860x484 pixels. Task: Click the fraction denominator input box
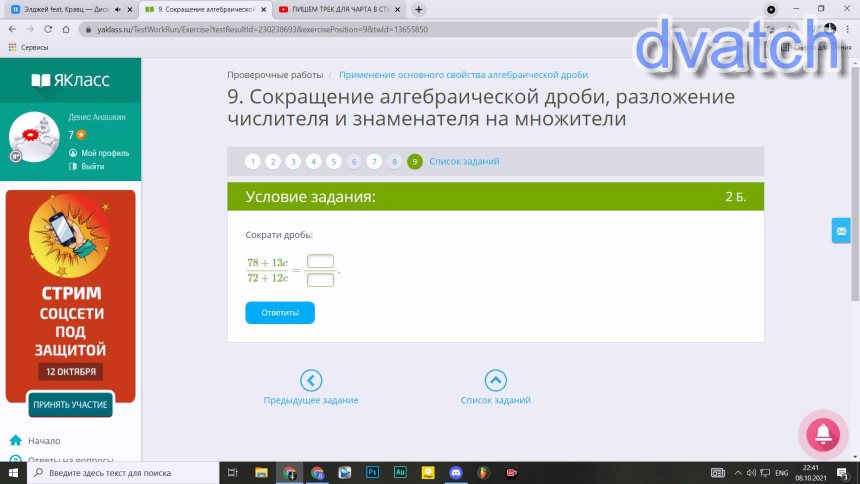tap(320, 280)
